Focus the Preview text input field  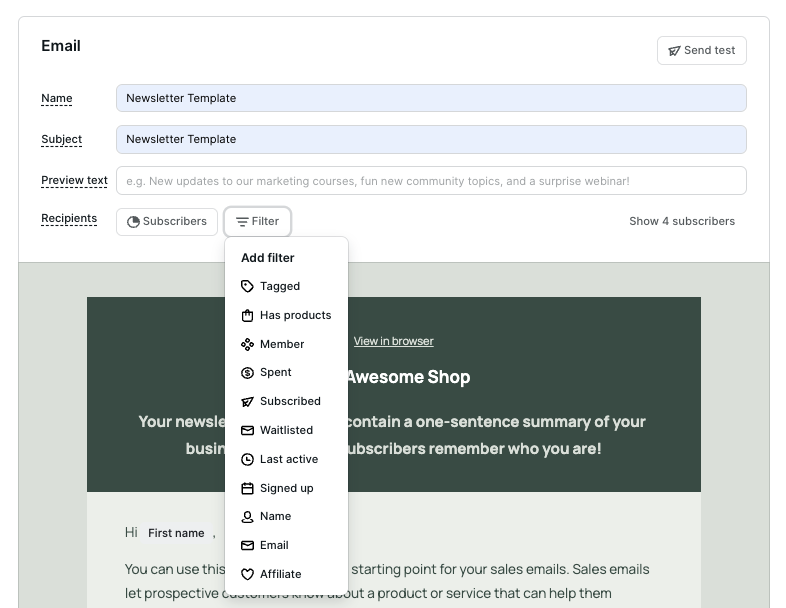click(x=431, y=181)
